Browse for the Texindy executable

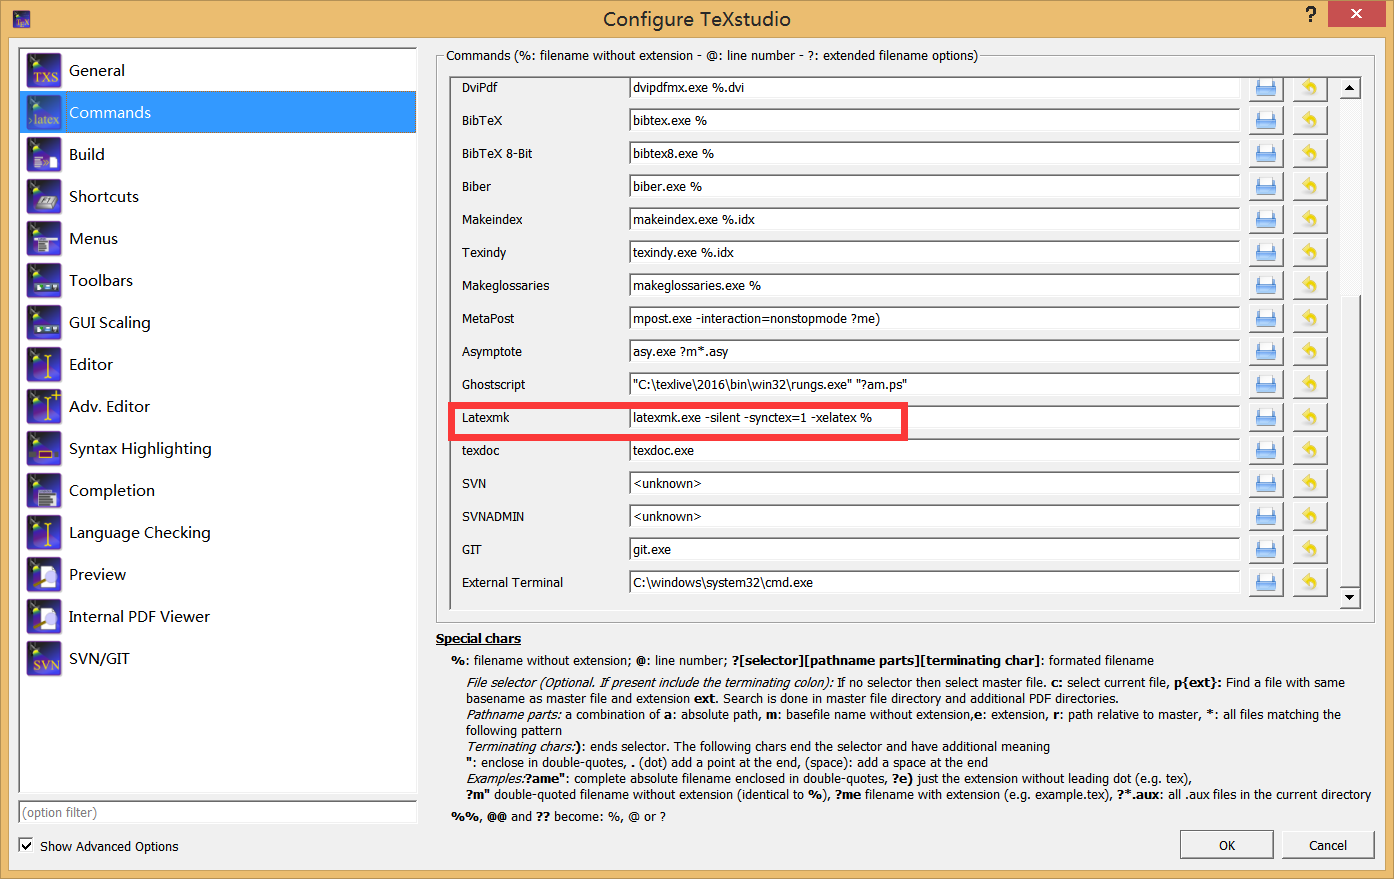click(1265, 253)
